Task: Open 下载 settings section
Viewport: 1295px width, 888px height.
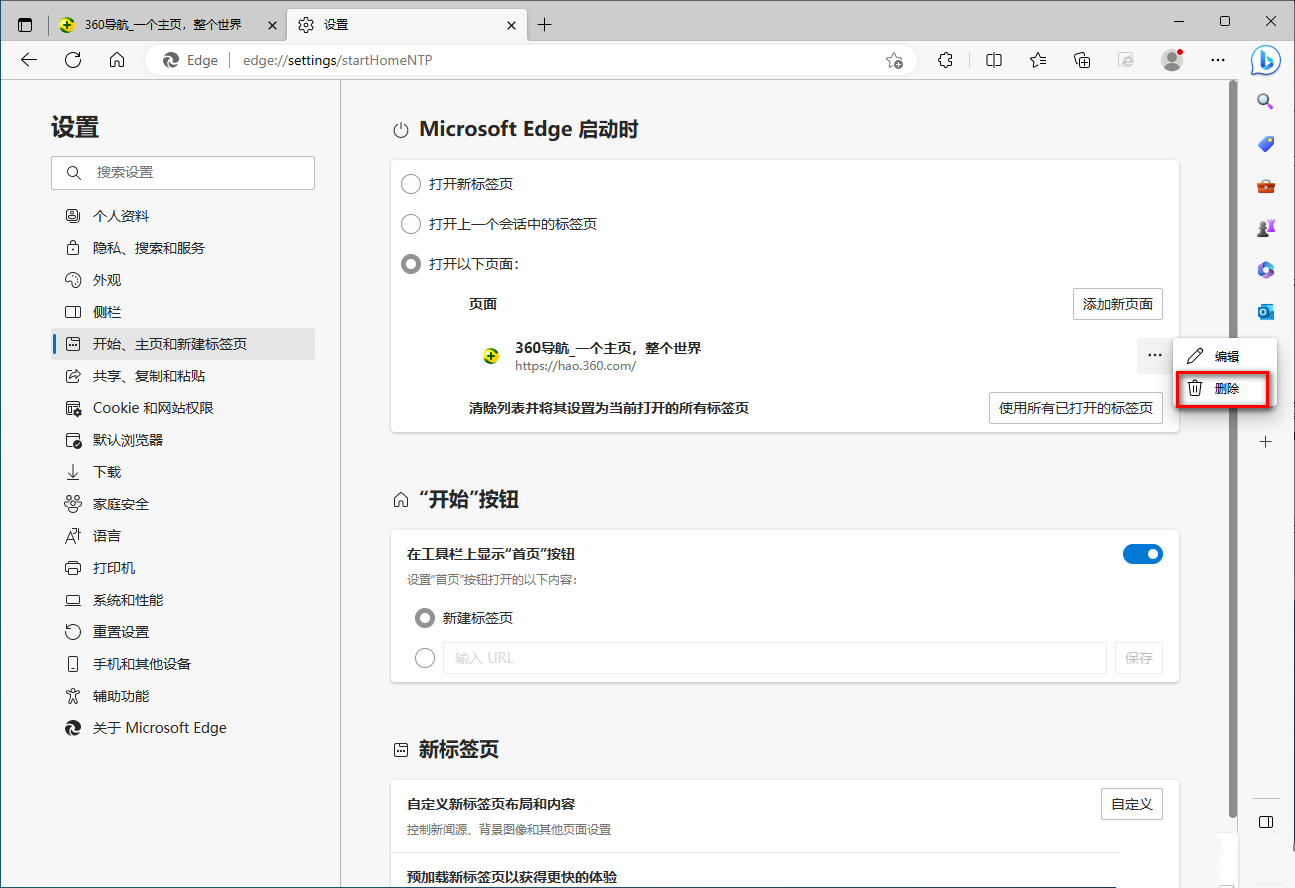Action: (183, 472)
